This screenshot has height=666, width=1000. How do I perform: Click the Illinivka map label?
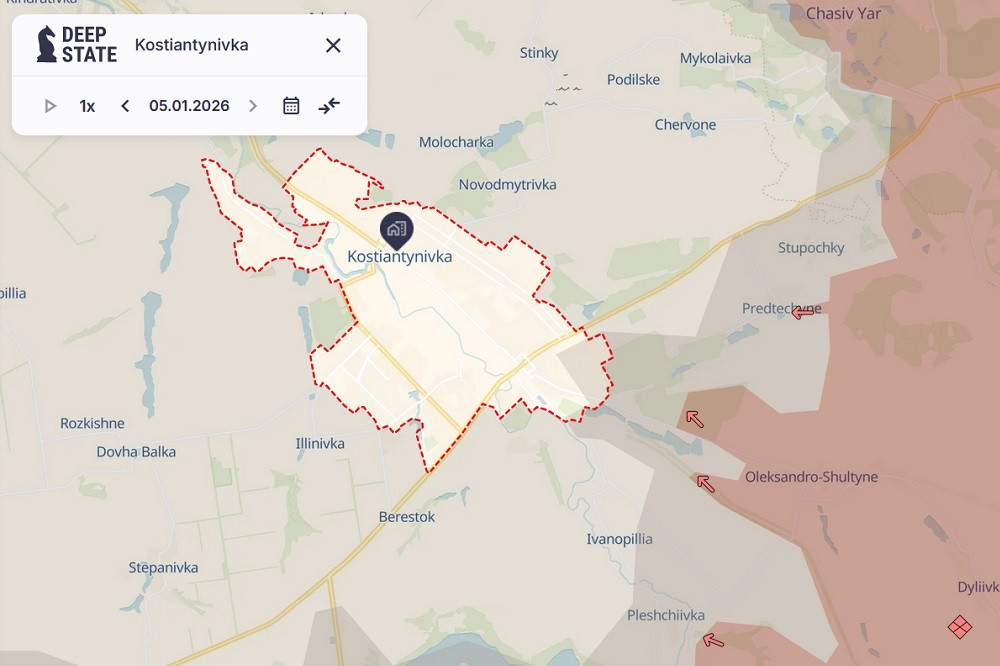tap(320, 443)
